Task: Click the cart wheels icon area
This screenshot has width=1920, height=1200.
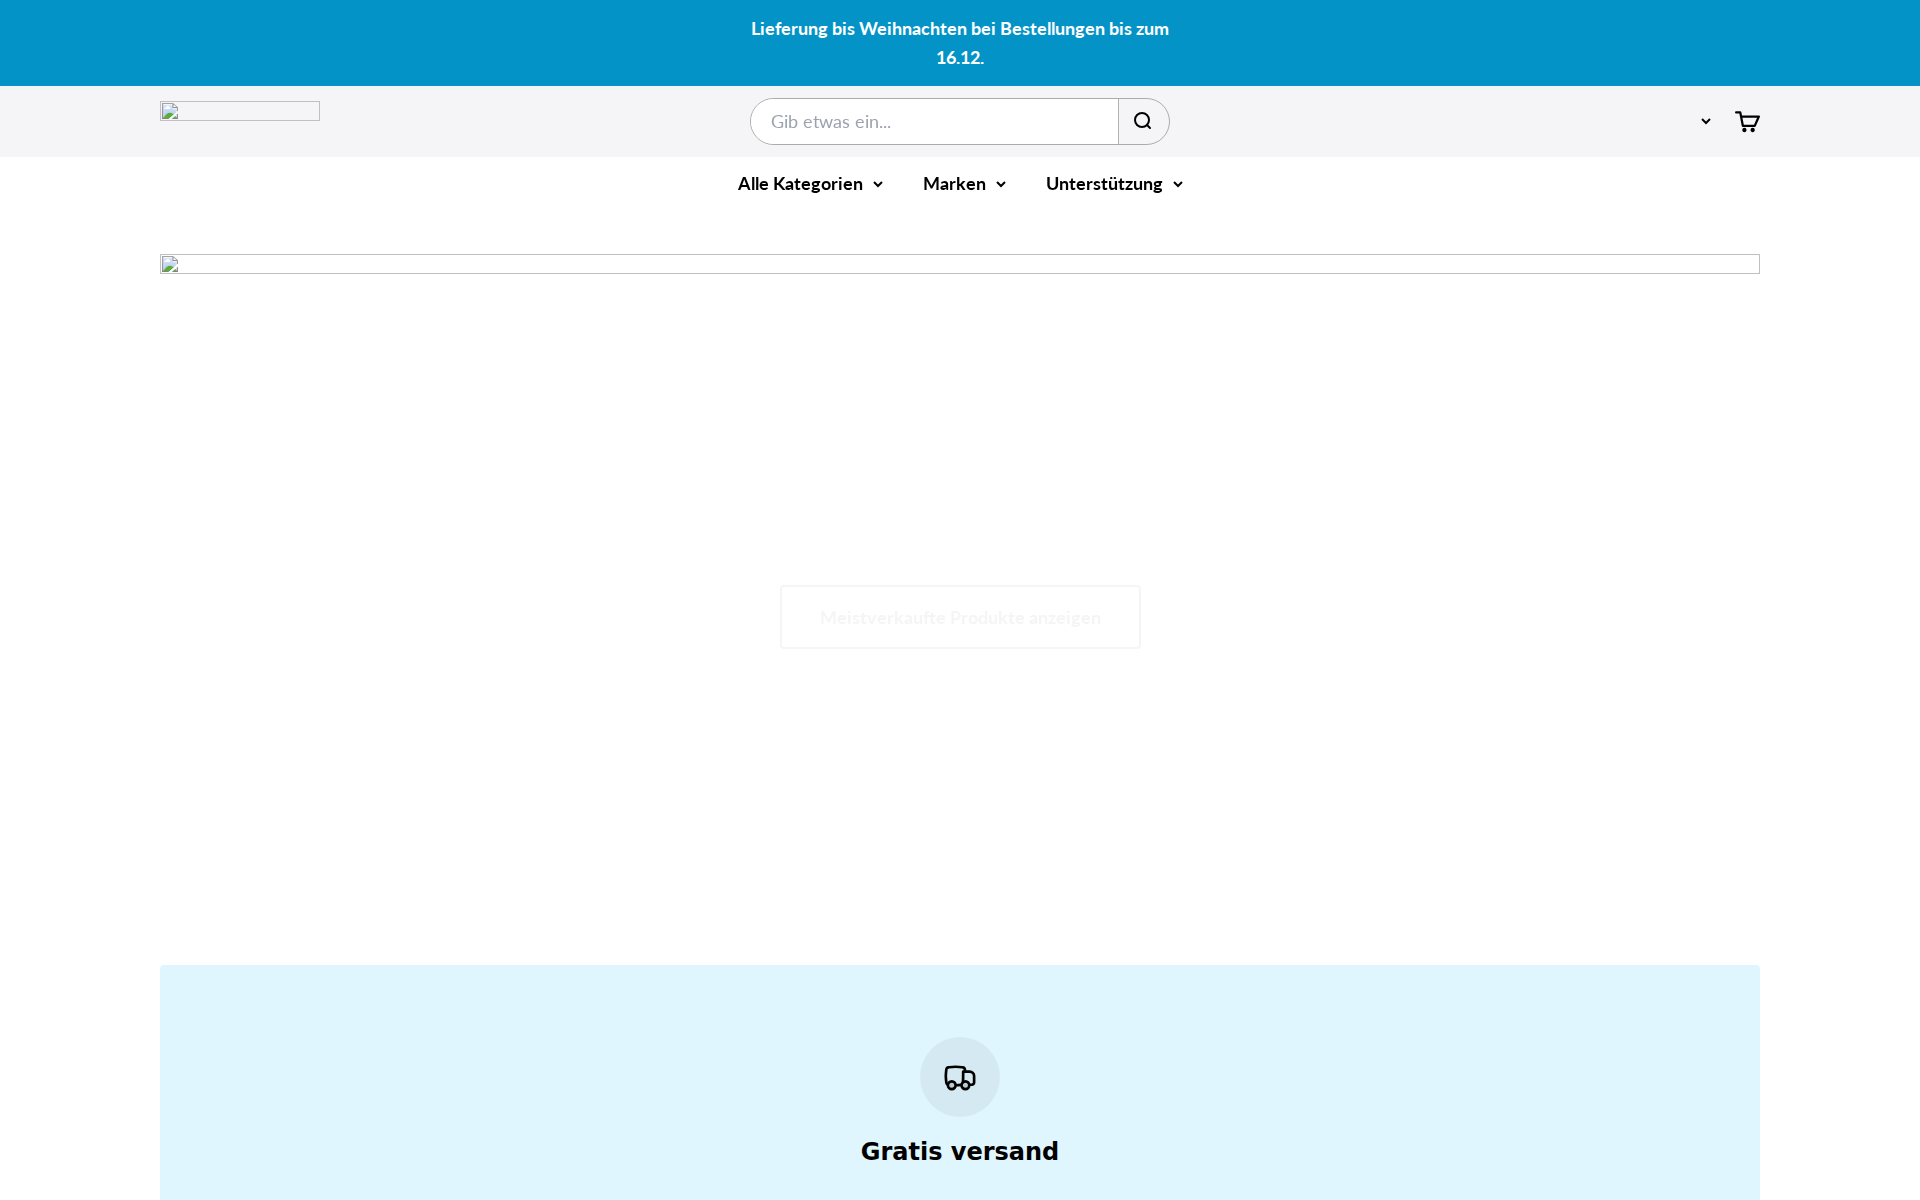Action: pos(1750,128)
